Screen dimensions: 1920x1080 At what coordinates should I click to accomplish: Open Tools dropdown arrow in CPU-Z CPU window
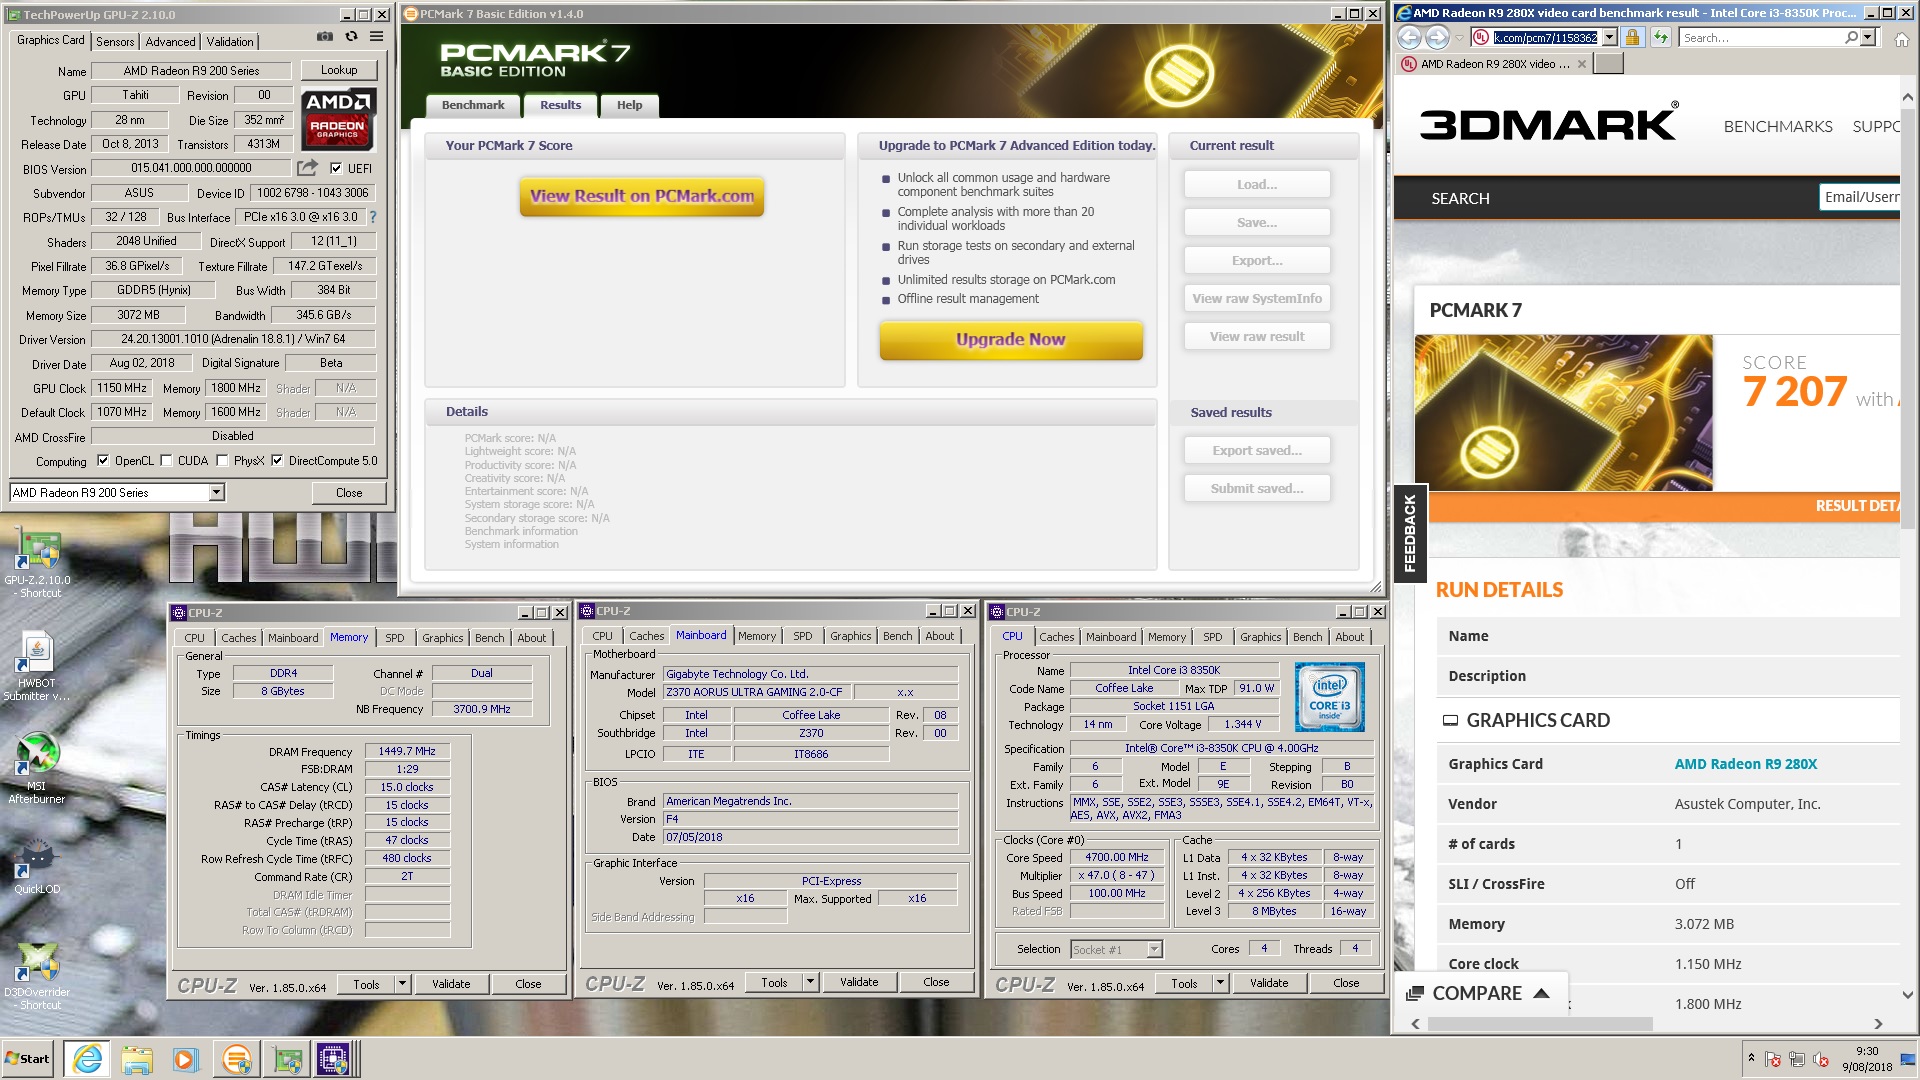tap(1220, 984)
